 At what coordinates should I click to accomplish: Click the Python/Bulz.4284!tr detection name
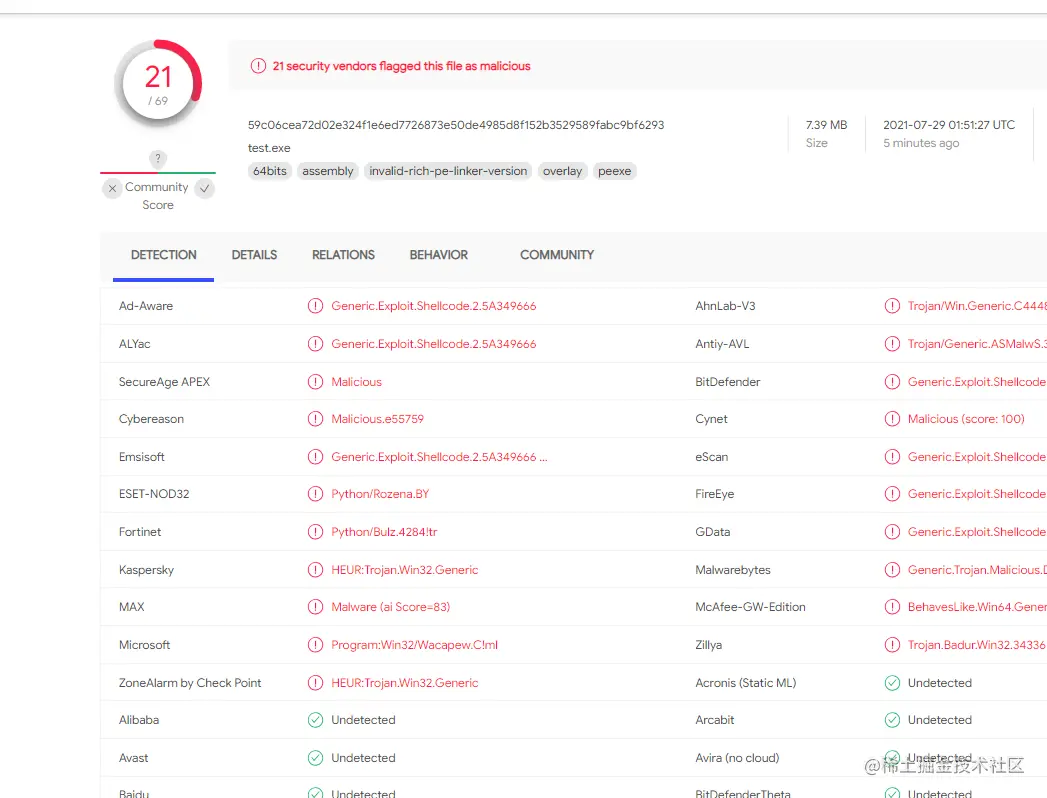tap(384, 532)
